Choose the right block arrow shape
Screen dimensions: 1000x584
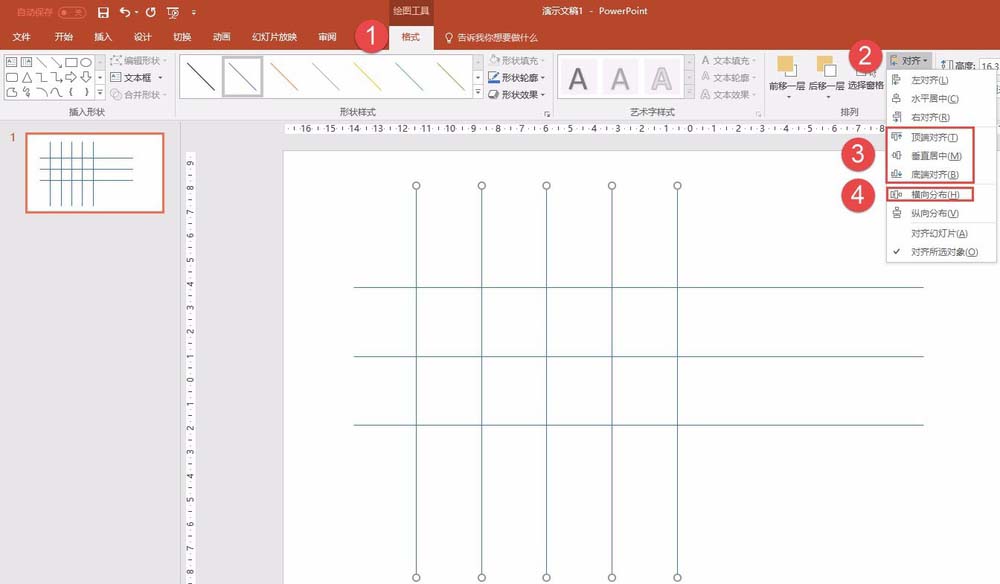pos(71,77)
